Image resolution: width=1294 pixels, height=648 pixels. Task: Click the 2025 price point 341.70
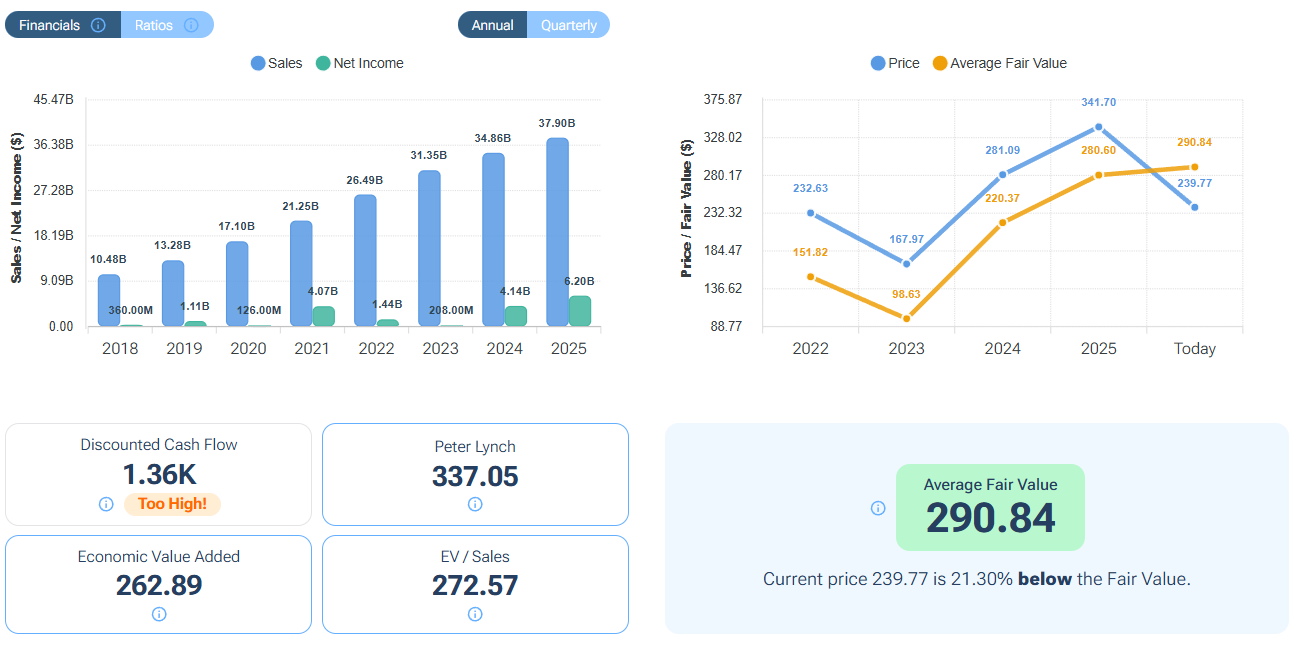pyautogui.click(x=1098, y=127)
